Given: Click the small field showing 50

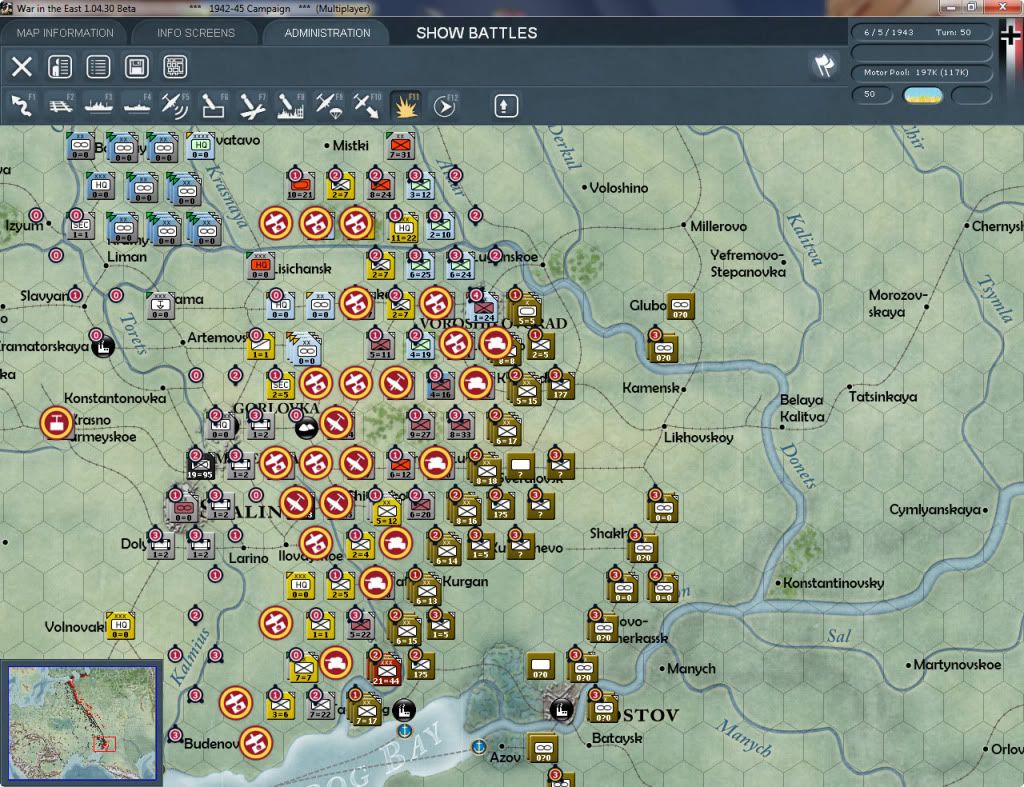Looking at the screenshot, I should pos(872,95).
